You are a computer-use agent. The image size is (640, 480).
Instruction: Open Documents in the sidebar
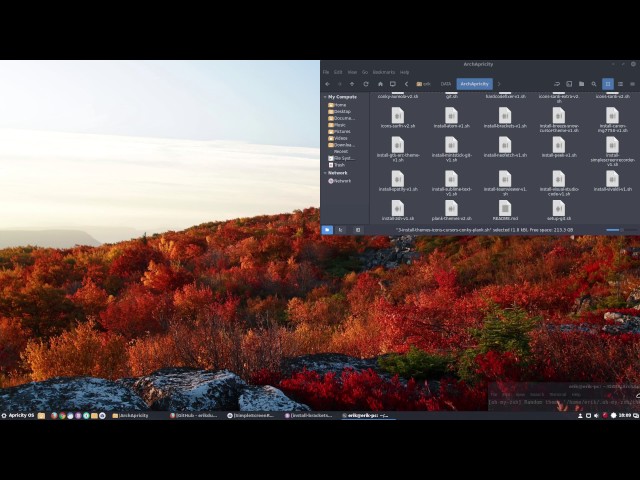pos(344,118)
